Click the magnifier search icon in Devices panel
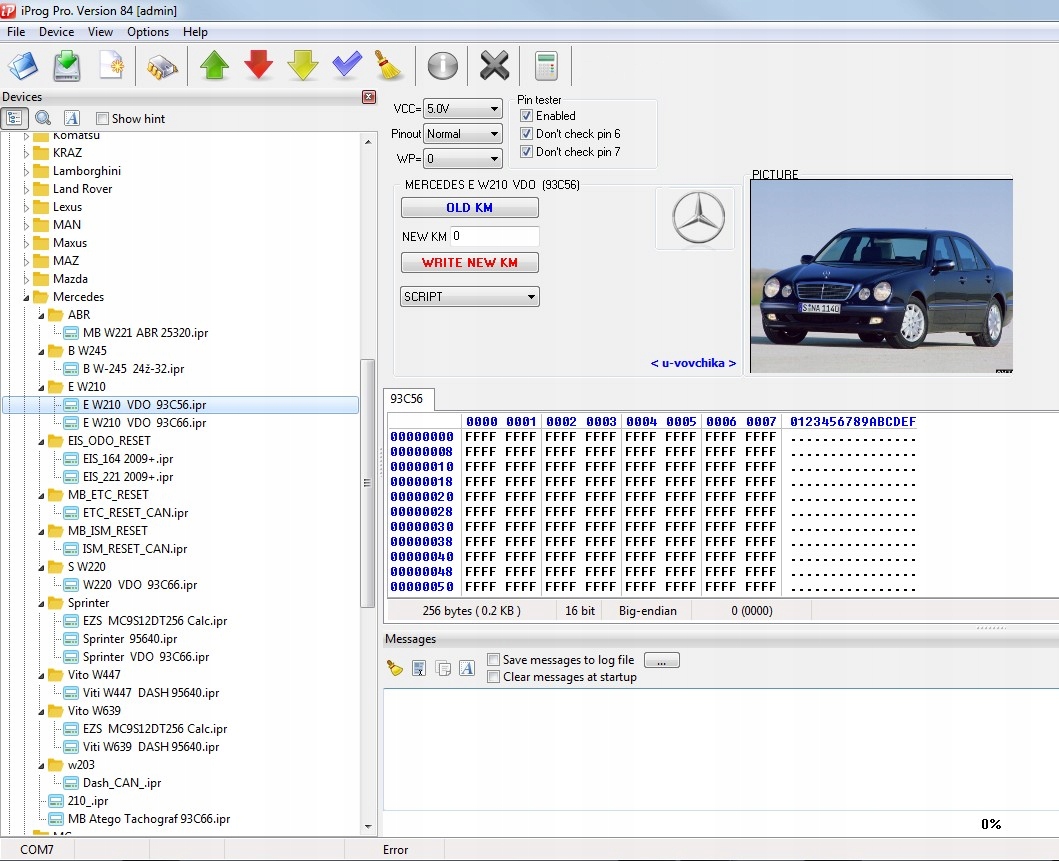The width and height of the screenshot is (1059, 861). click(x=43, y=118)
